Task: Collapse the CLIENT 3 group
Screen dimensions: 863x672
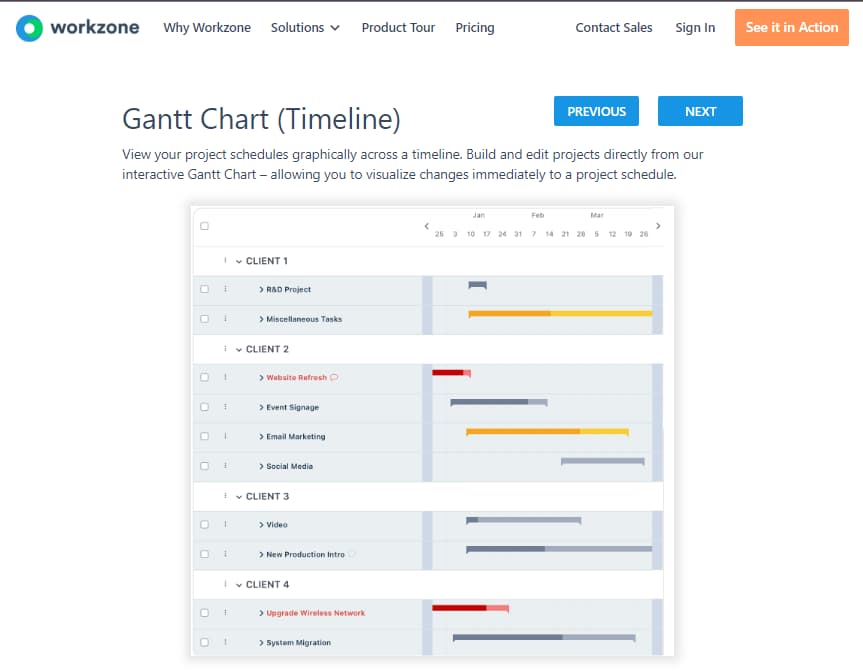Action: point(239,497)
